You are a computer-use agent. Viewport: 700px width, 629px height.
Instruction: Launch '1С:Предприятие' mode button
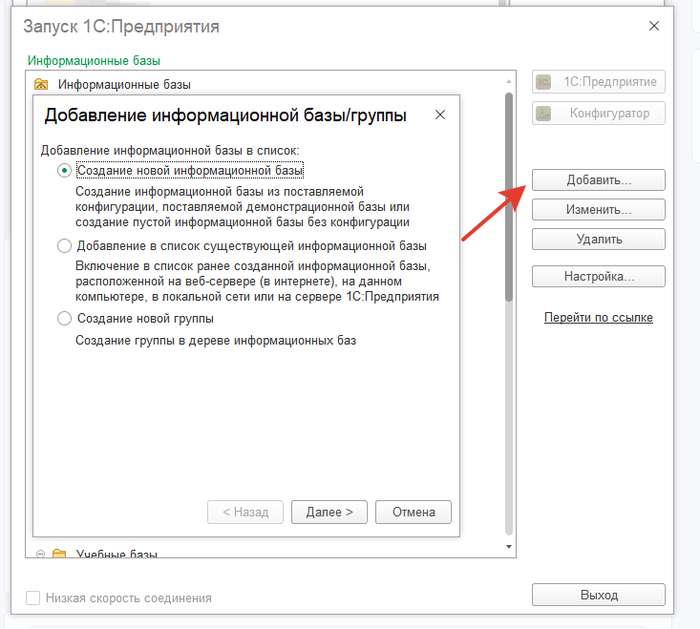coord(599,82)
